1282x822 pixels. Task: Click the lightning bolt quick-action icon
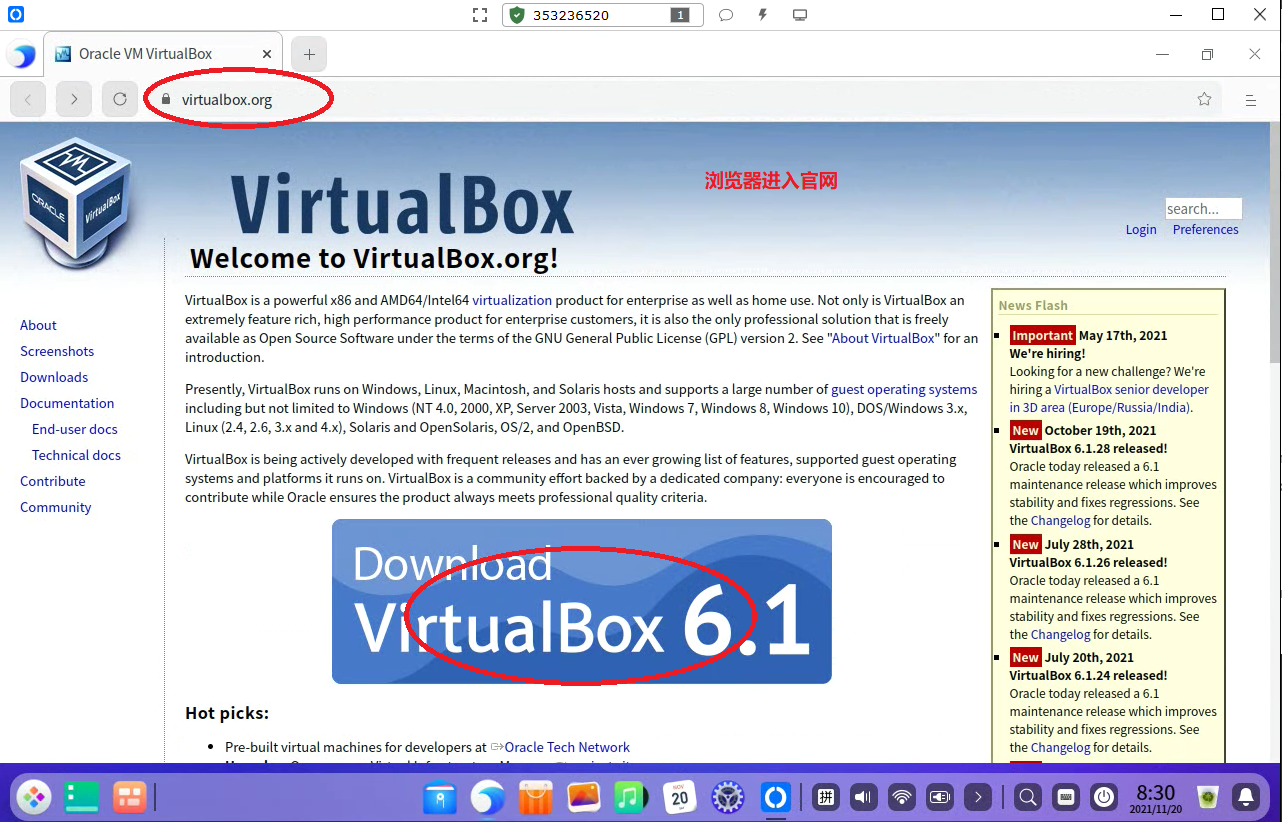(763, 15)
